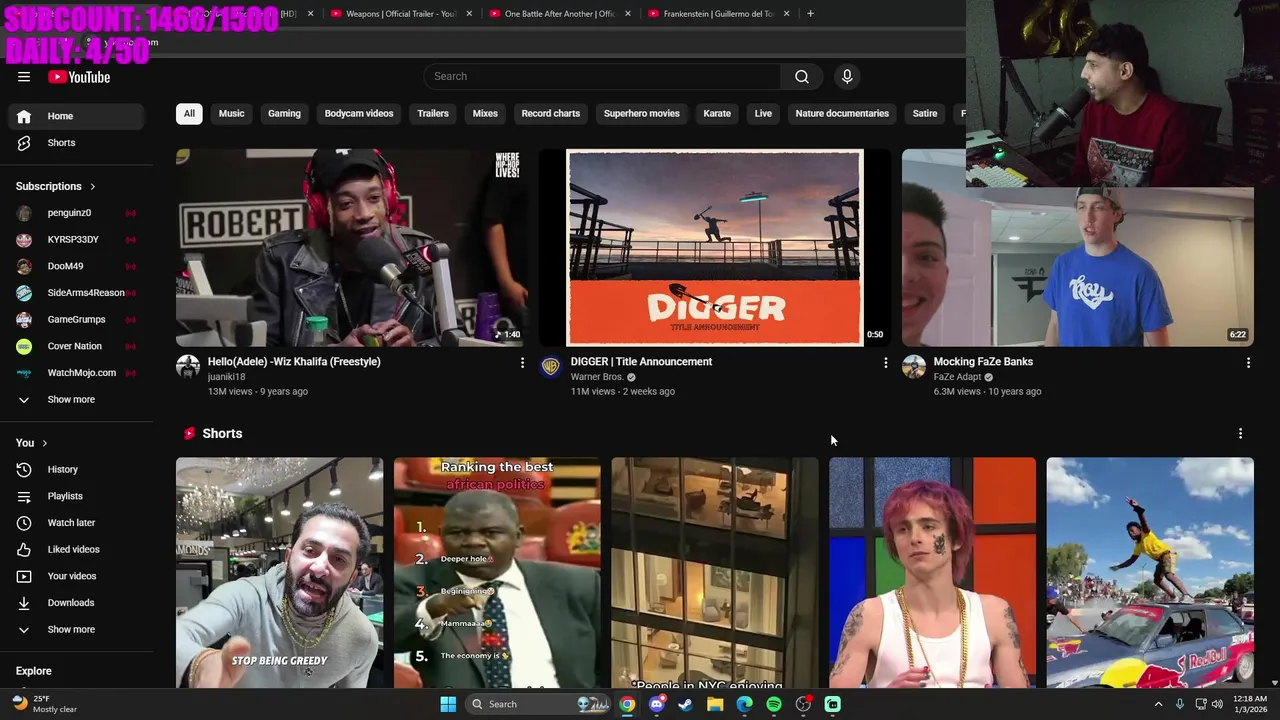
Task: Open options menu for Wiz Khalifa Freestyle video
Action: [x=522, y=363]
